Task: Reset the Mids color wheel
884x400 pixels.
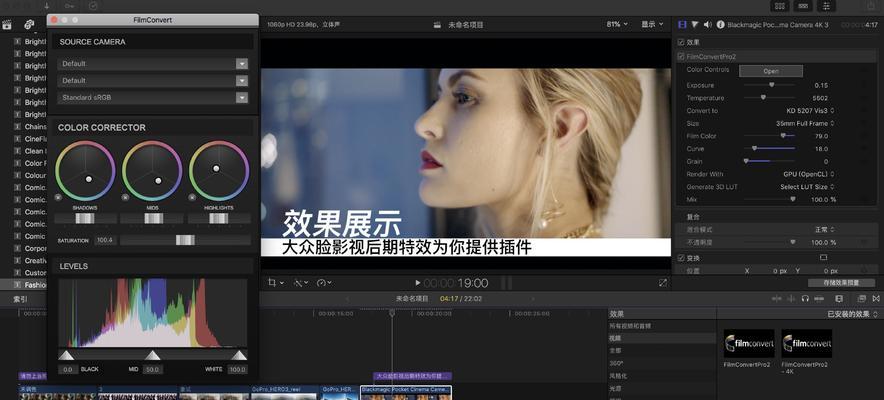Action: point(125,197)
